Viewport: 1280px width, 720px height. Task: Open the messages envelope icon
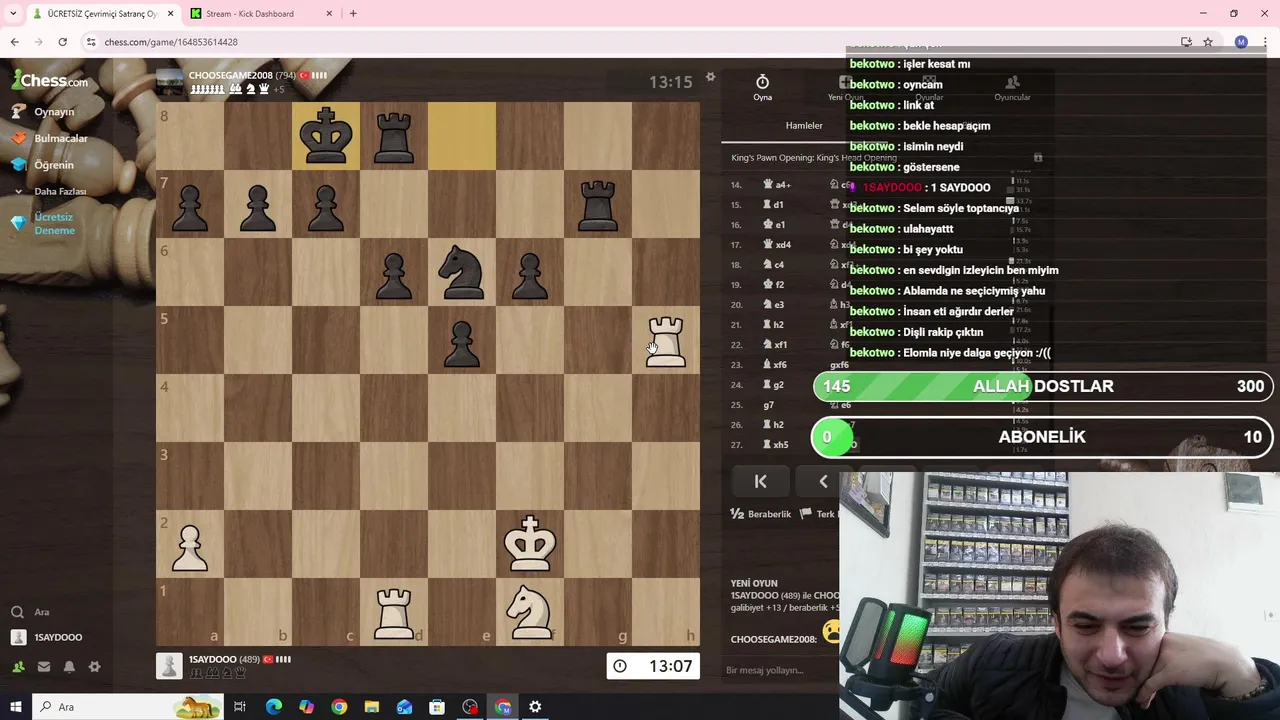pos(44,667)
